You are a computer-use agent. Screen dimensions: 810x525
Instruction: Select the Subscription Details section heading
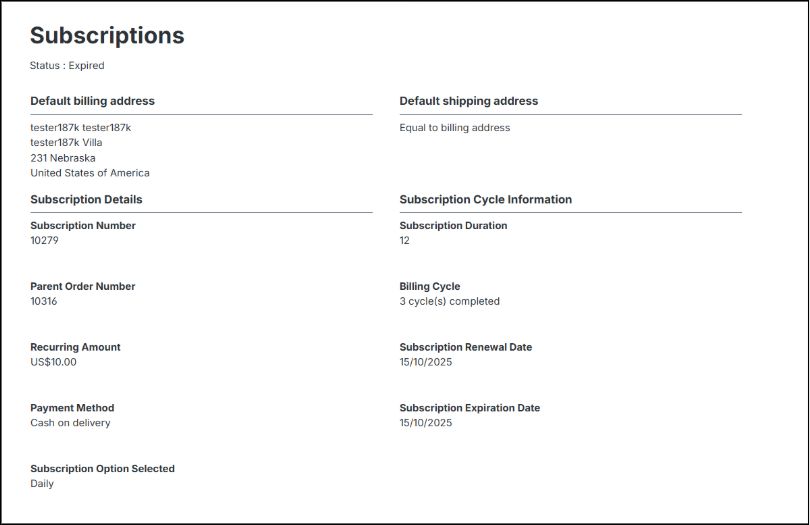[86, 200]
